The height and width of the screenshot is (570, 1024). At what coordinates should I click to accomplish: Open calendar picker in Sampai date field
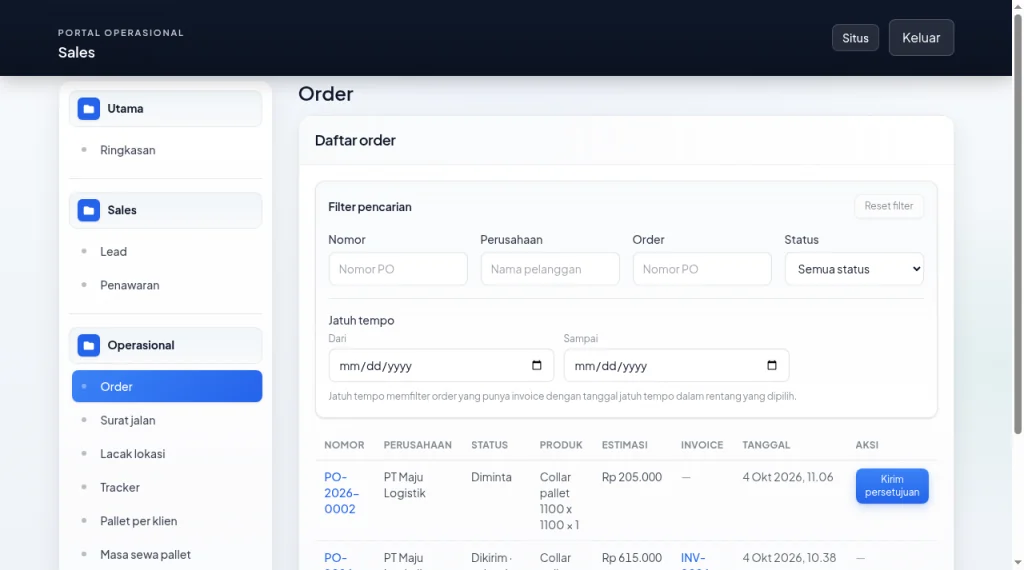pos(772,366)
